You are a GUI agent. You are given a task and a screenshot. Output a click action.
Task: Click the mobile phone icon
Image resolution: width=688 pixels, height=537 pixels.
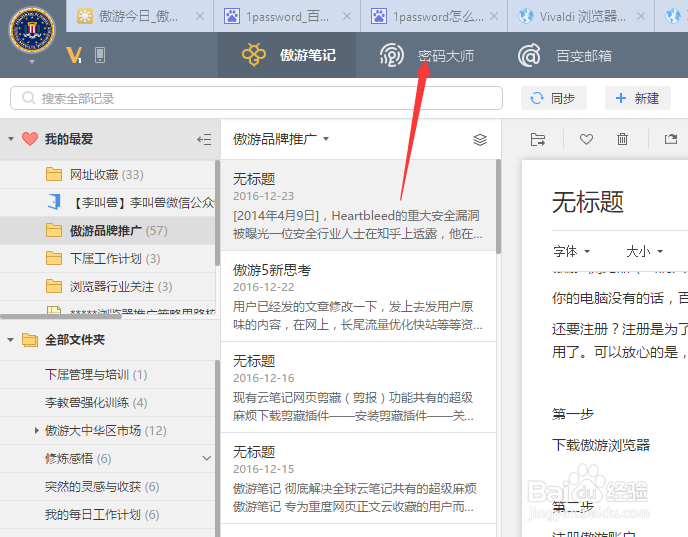tap(100, 55)
